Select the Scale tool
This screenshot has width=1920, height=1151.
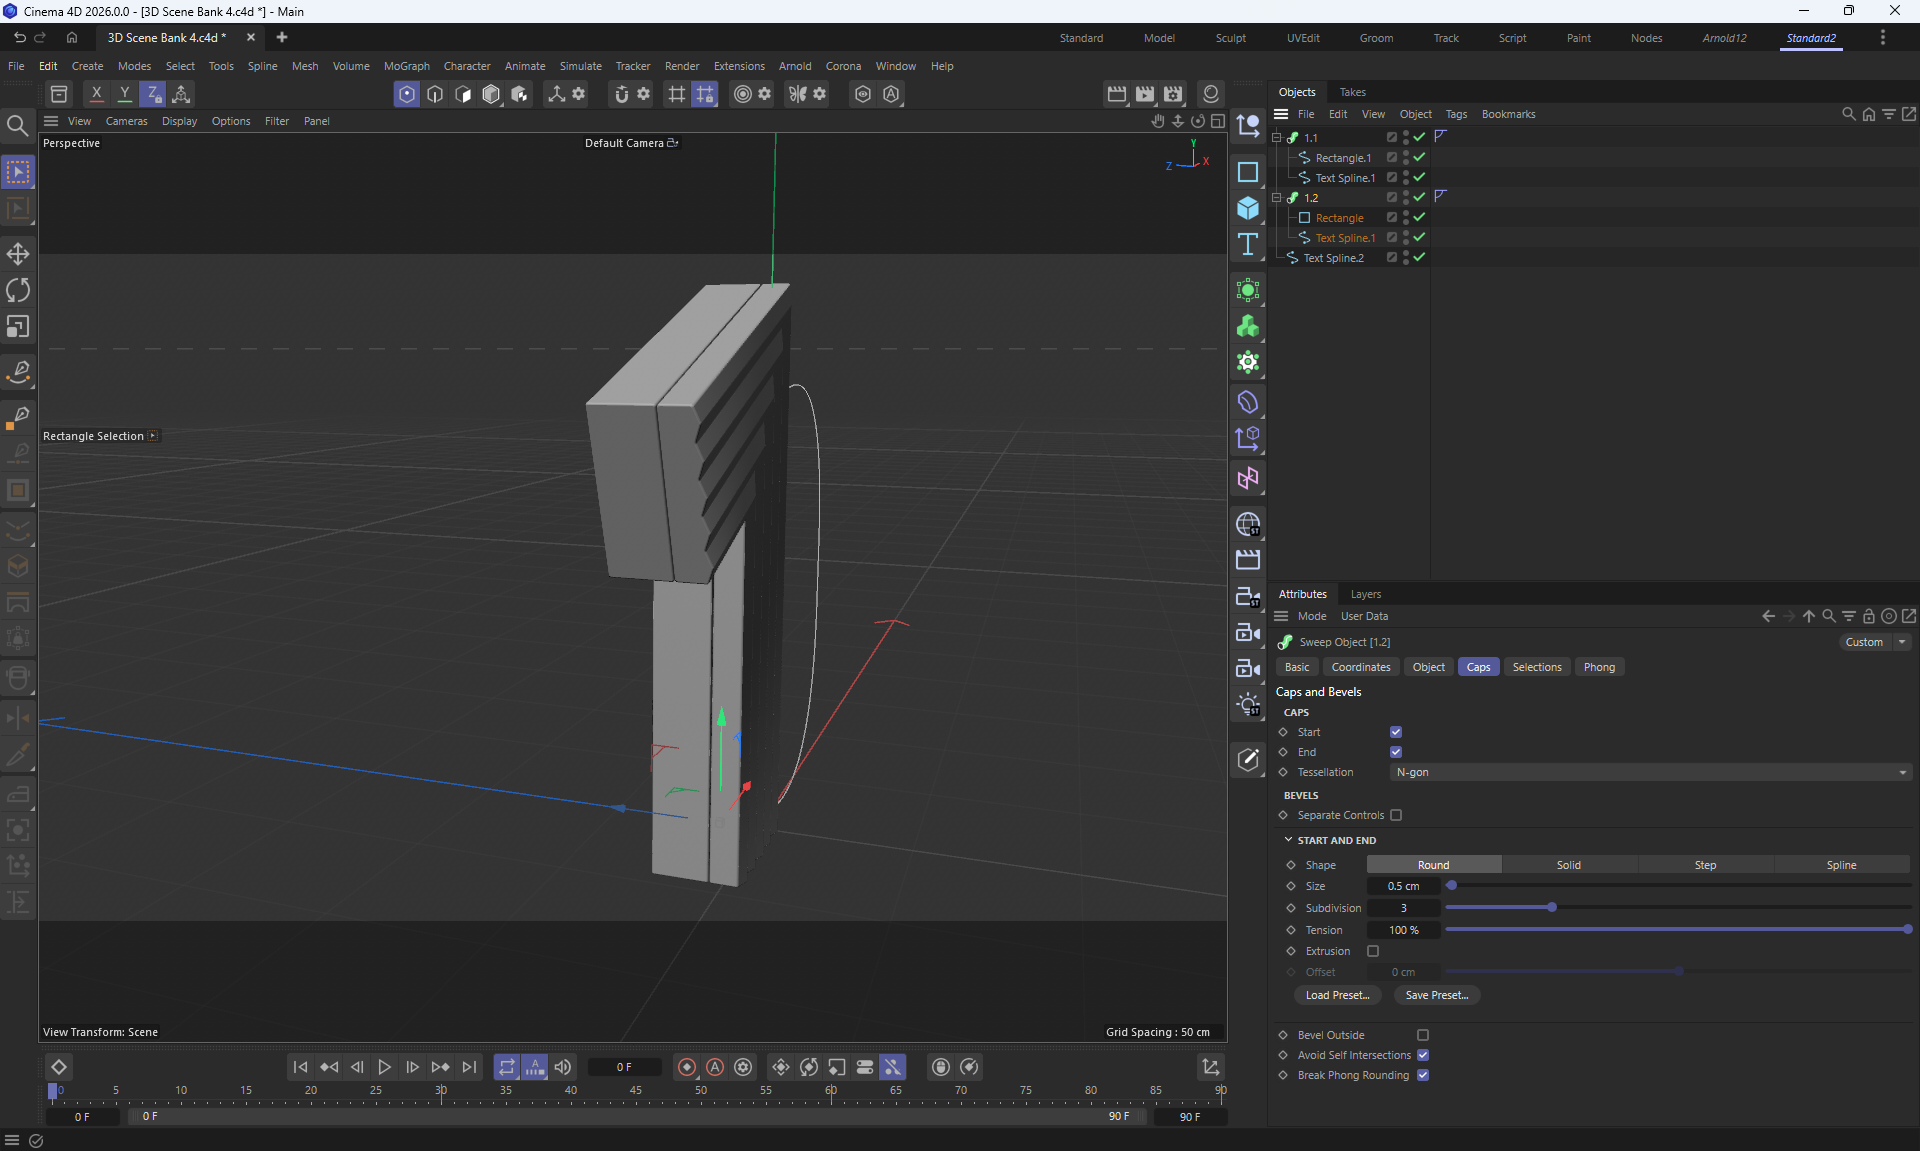click(x=18, y=327)
